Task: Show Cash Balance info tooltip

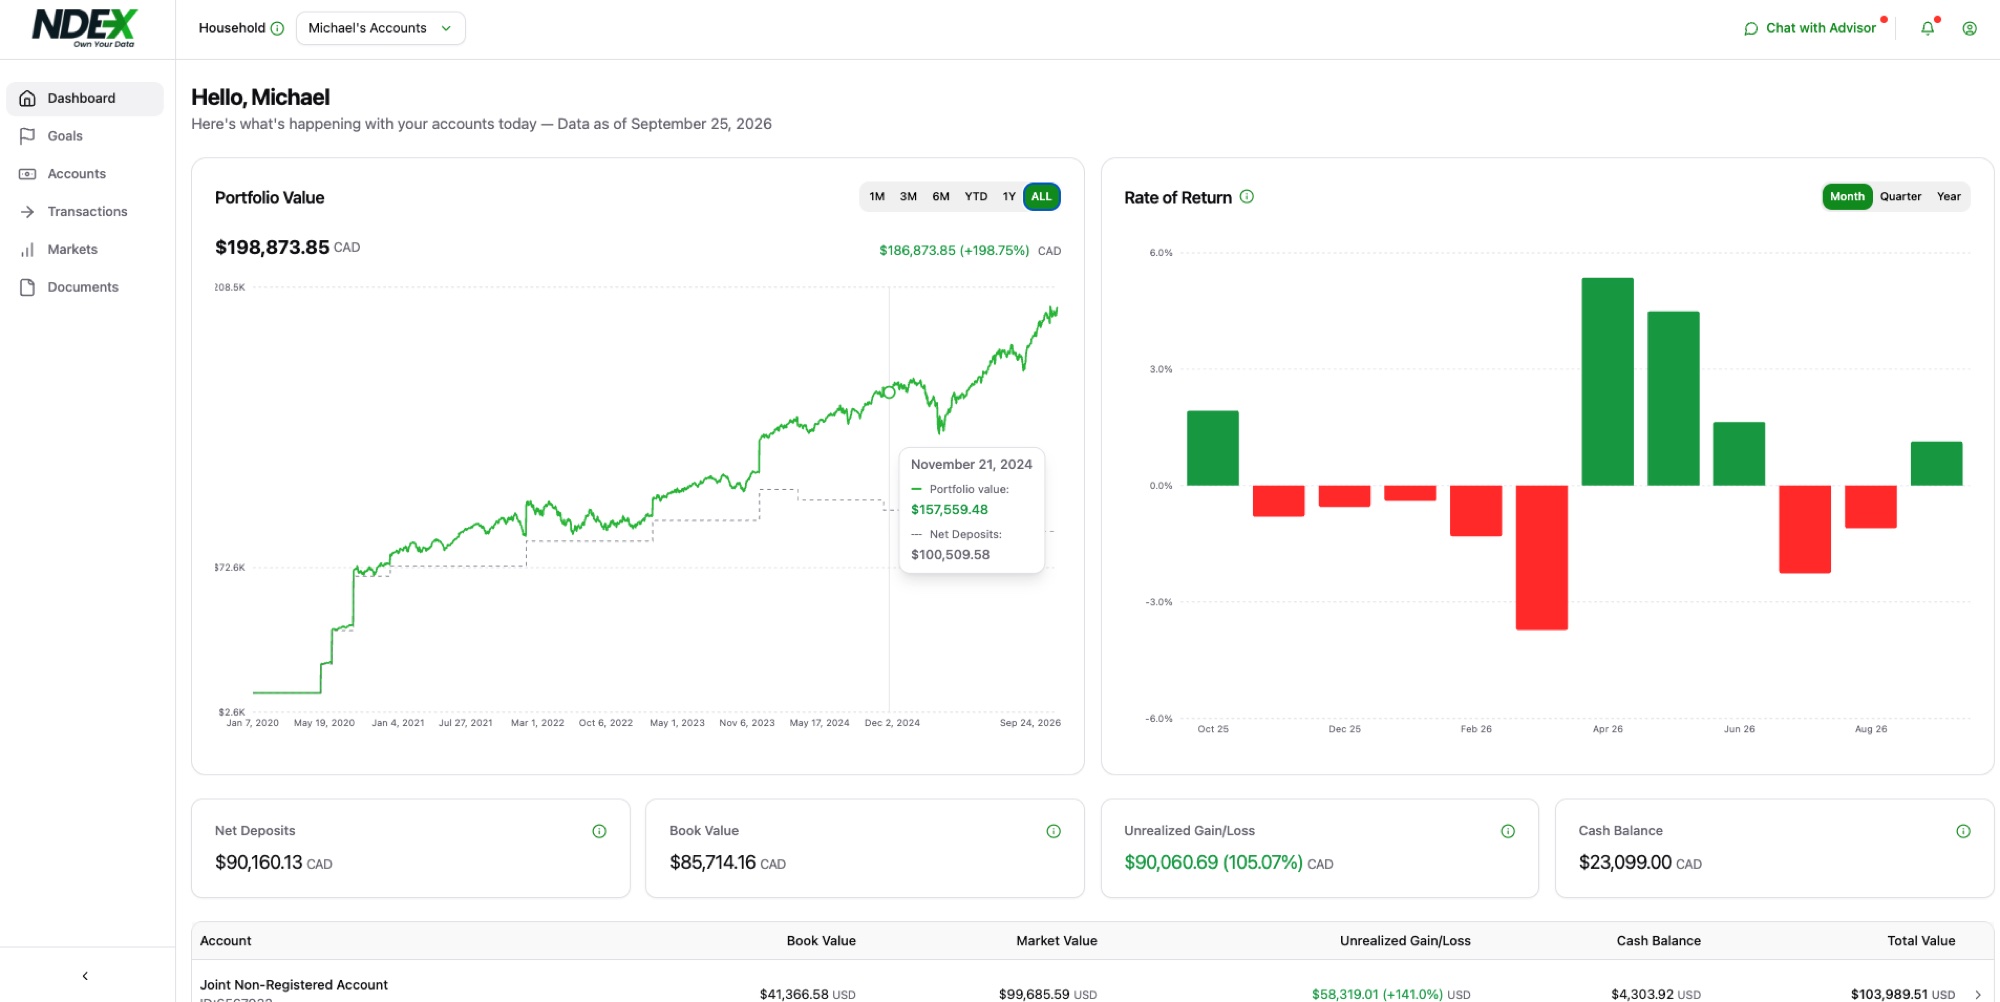Action: pyautogui.click(x=1963, y=831)
